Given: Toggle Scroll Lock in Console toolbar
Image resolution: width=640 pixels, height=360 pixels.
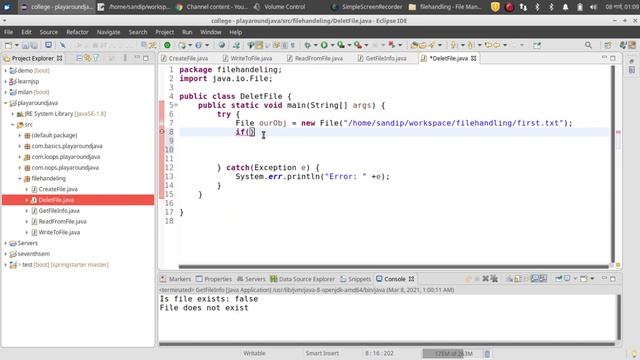Looking at the screenshot, I should coord(518,279).
